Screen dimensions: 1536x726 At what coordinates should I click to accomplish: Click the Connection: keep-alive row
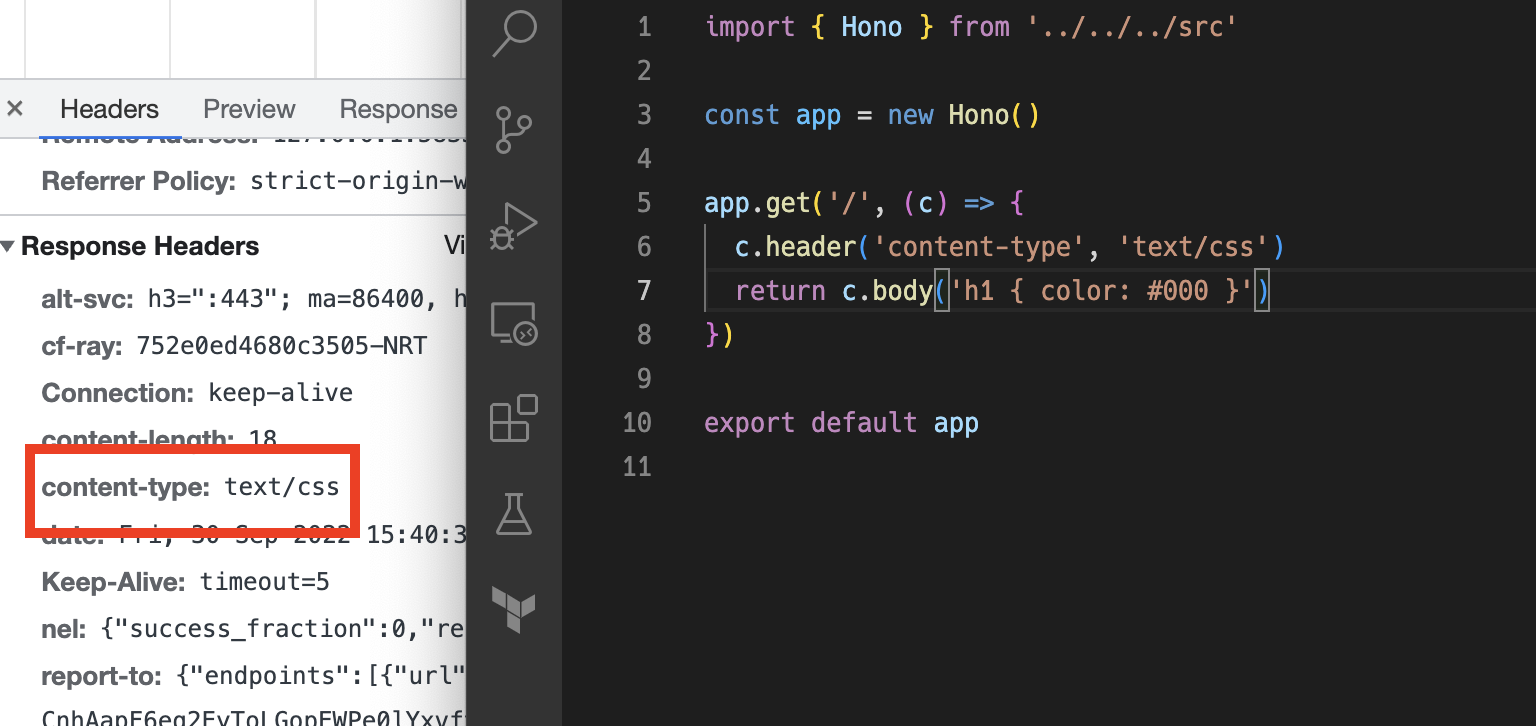click(x=197, y=393)
